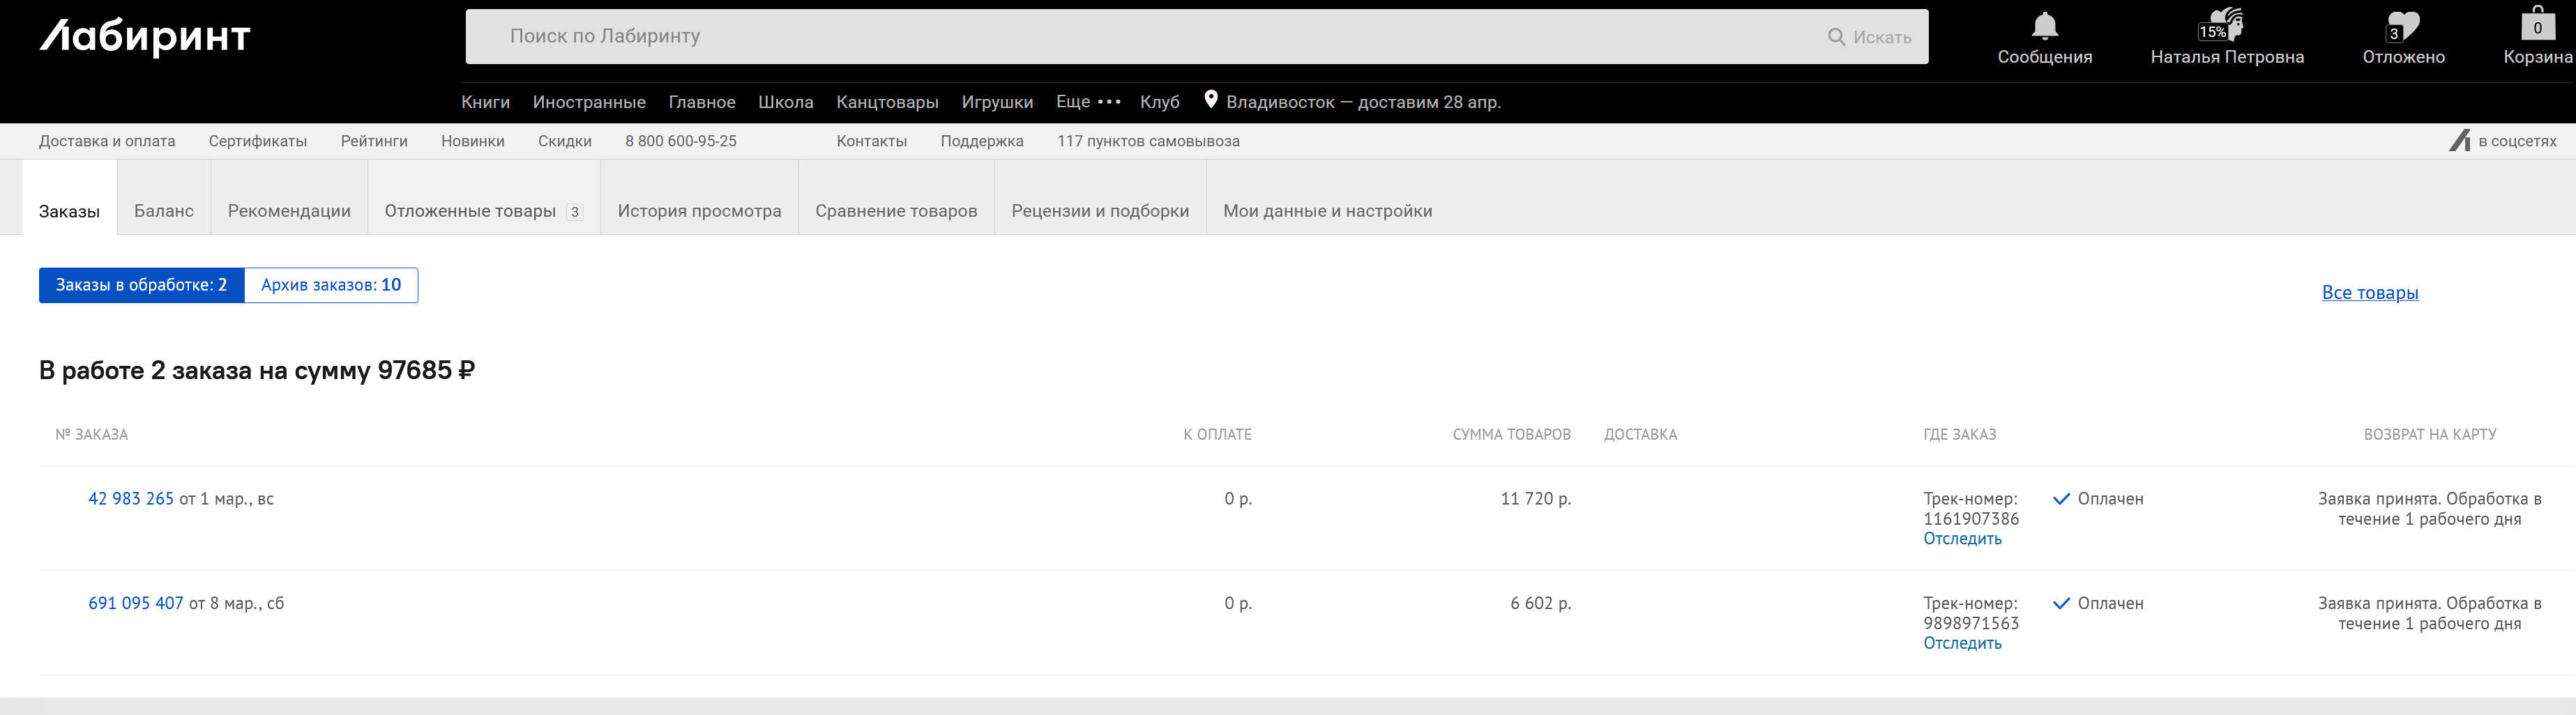2576x715 pixels.
Task: Open 117 пунктов самовывоза link
Action: coord(1148,141)
